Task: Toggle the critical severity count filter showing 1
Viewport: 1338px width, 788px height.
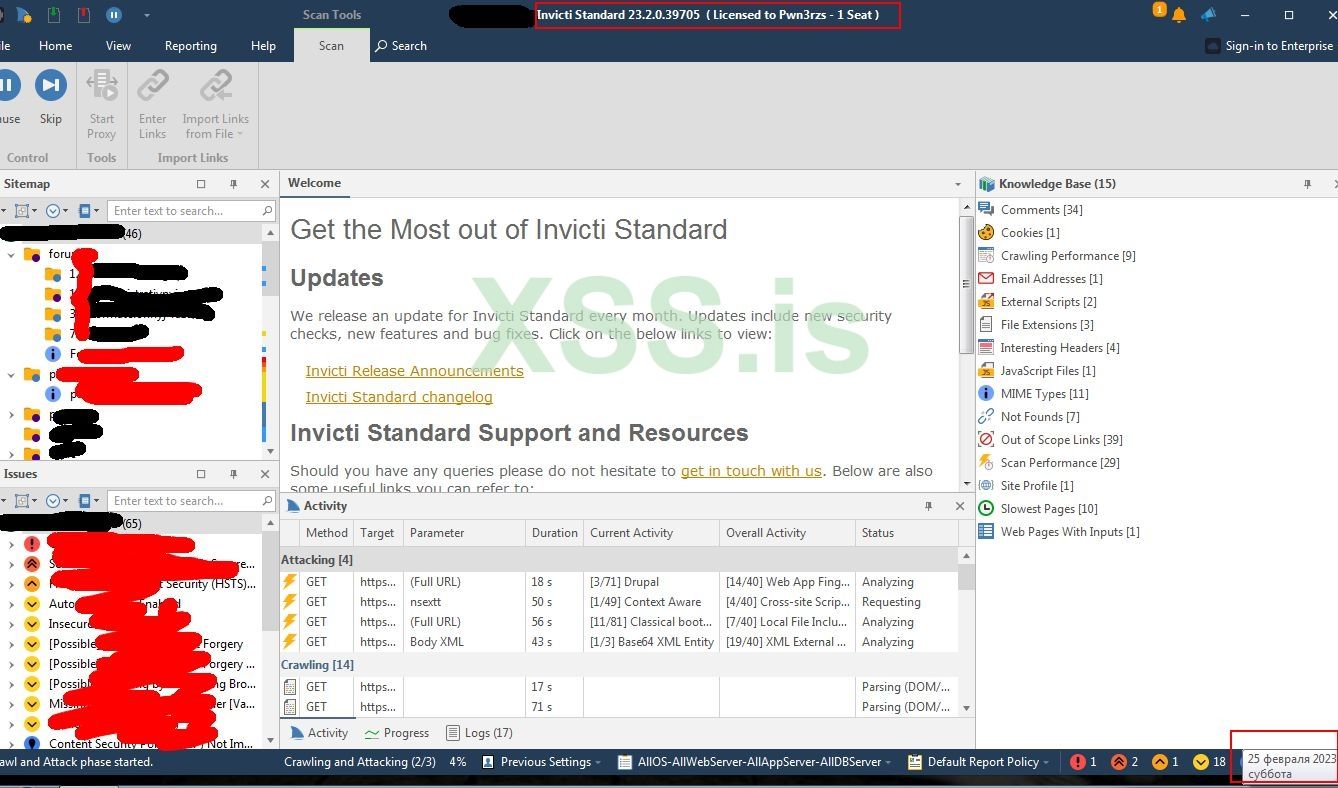Action: click(1083, 762)
